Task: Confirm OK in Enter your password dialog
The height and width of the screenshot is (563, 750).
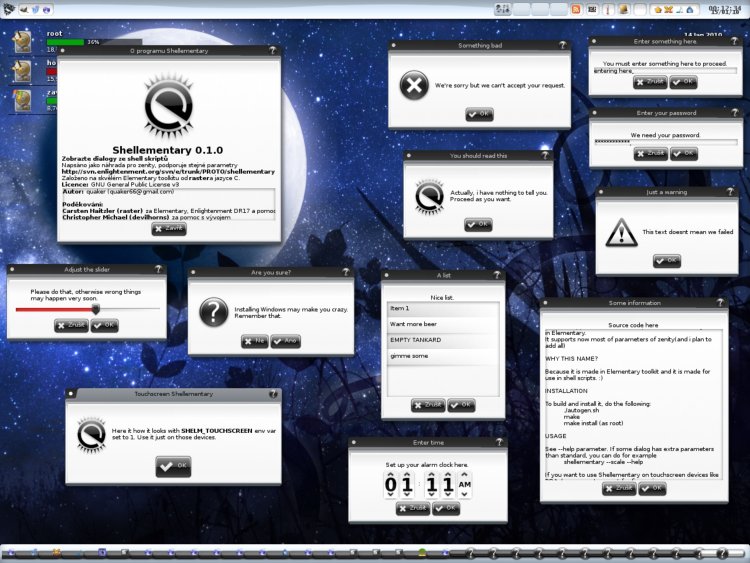Action: click(684, 154)
